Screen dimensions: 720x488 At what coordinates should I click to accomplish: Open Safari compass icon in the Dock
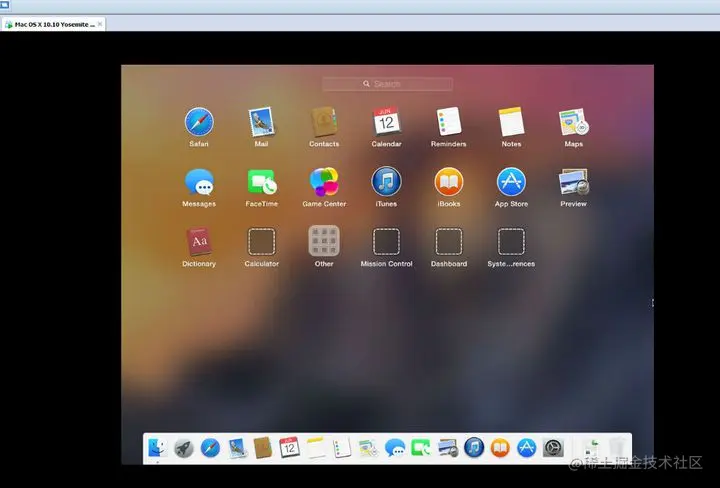click(210, 448)
